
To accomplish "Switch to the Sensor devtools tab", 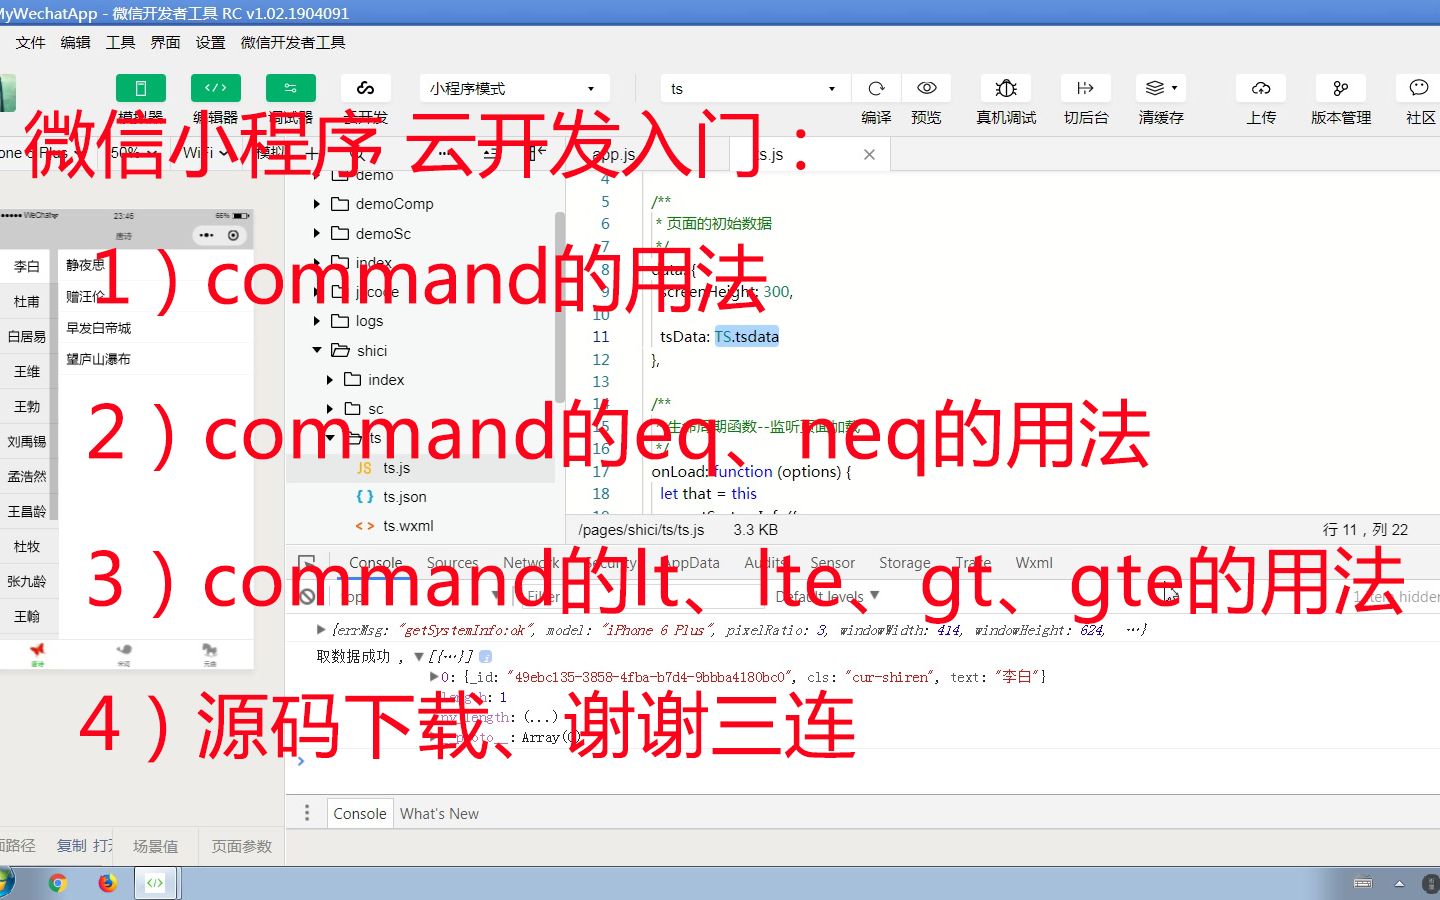I will tap(832, 563).
